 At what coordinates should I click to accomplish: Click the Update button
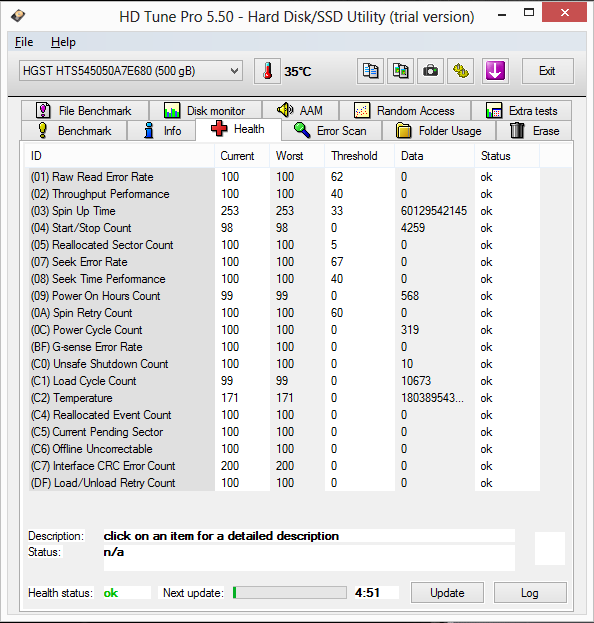pyautogui.click(x=447, y=593)
